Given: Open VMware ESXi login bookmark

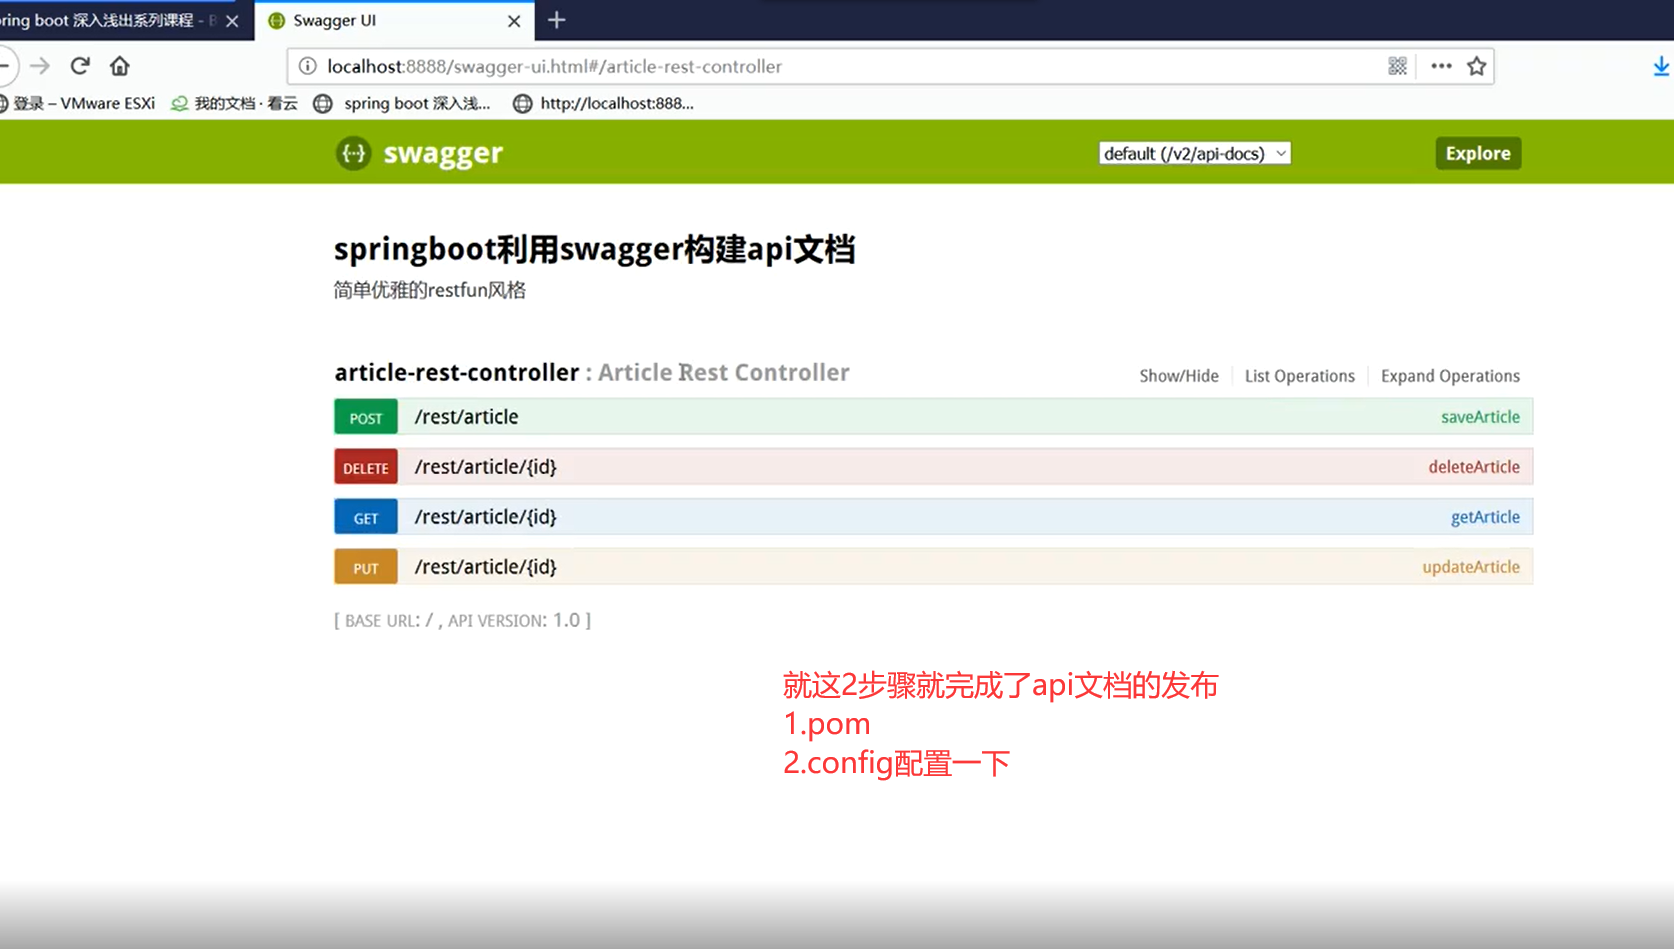Looking at the screenshot, I should coord(78,103).
